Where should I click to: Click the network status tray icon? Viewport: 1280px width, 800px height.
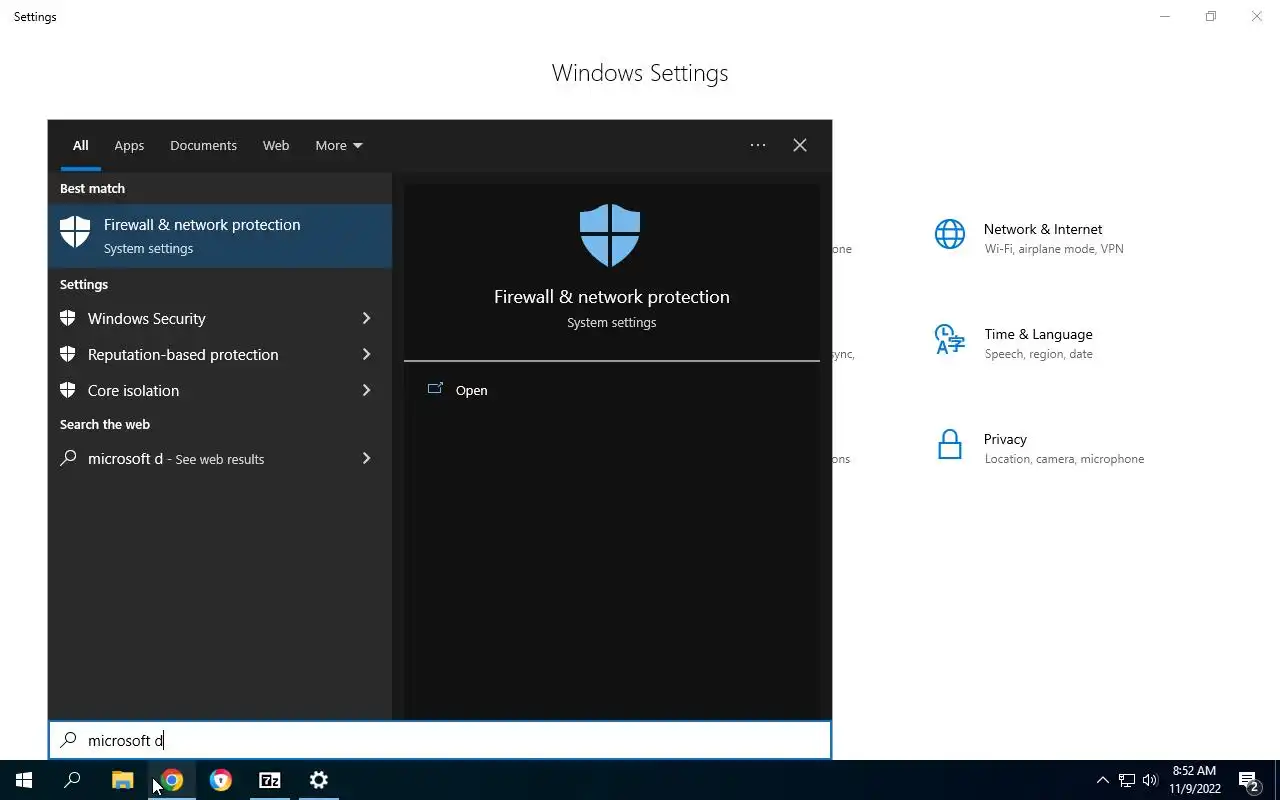pyautogui.click(x=1127, y=780)
